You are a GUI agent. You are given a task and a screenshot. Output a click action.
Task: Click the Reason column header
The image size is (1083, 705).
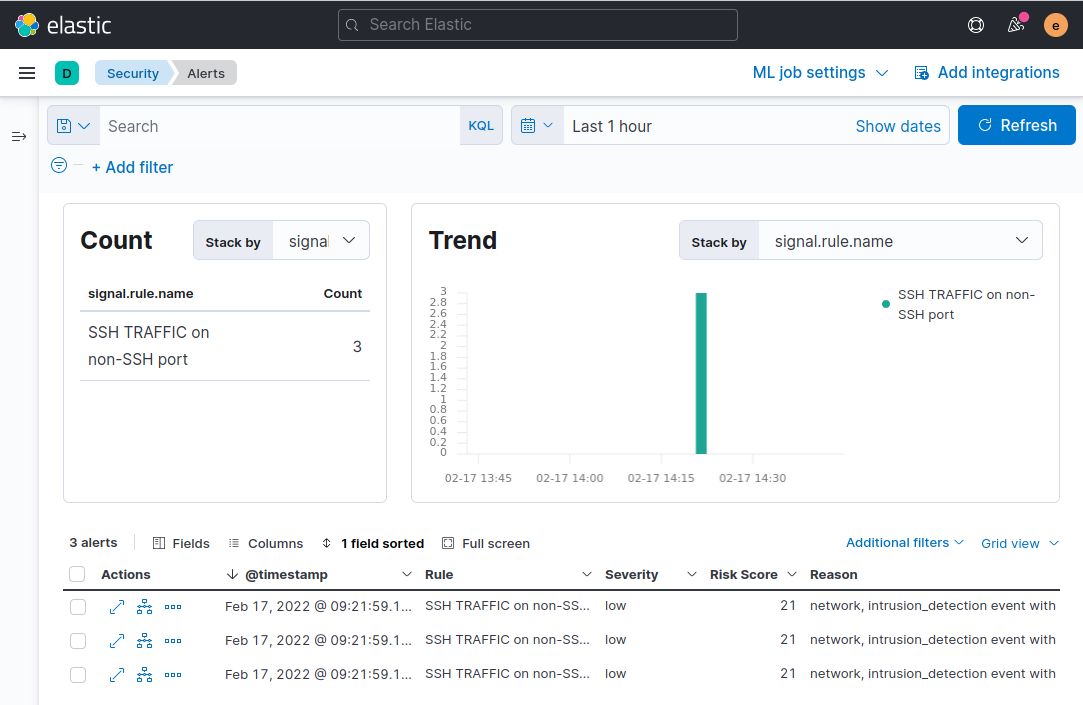tap(833, 574)
